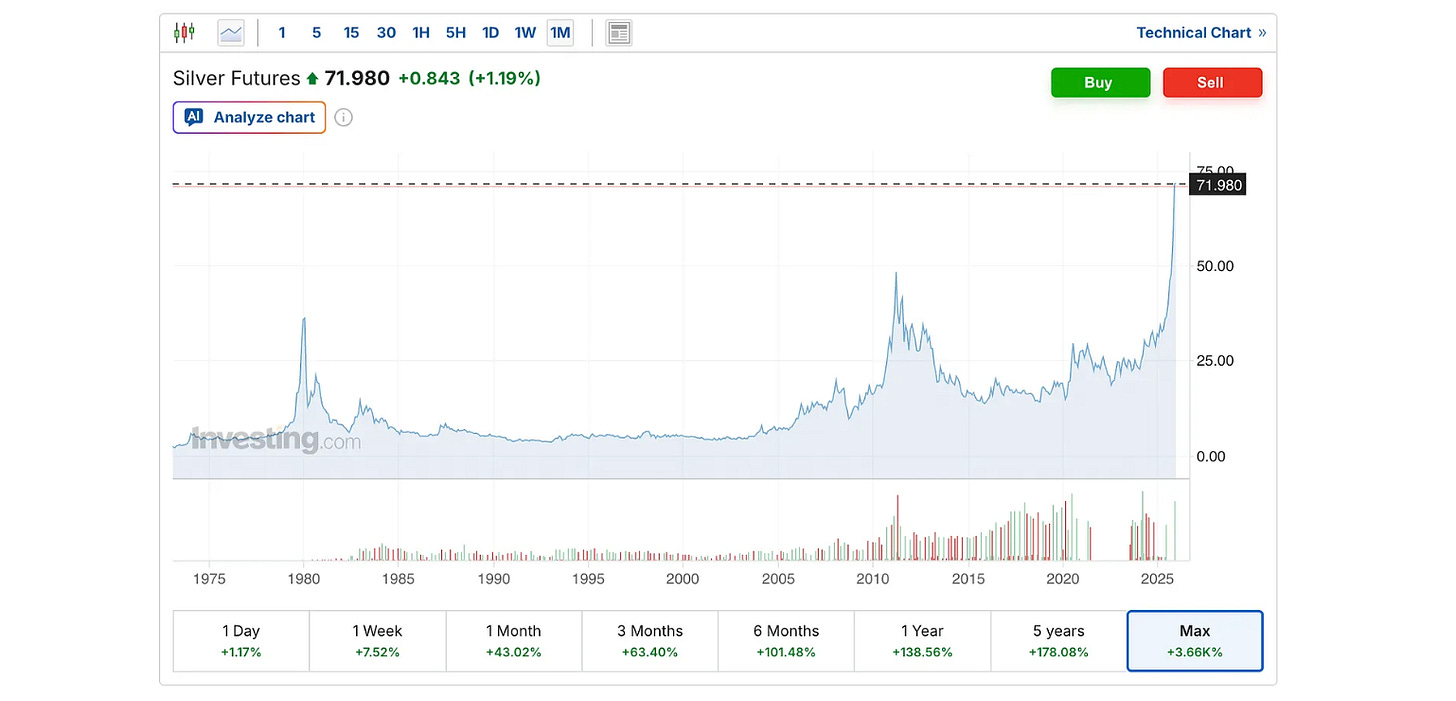Switch to the 1 Day range tab
This screenshot has height=701, width=1456.
click(241, 641)
